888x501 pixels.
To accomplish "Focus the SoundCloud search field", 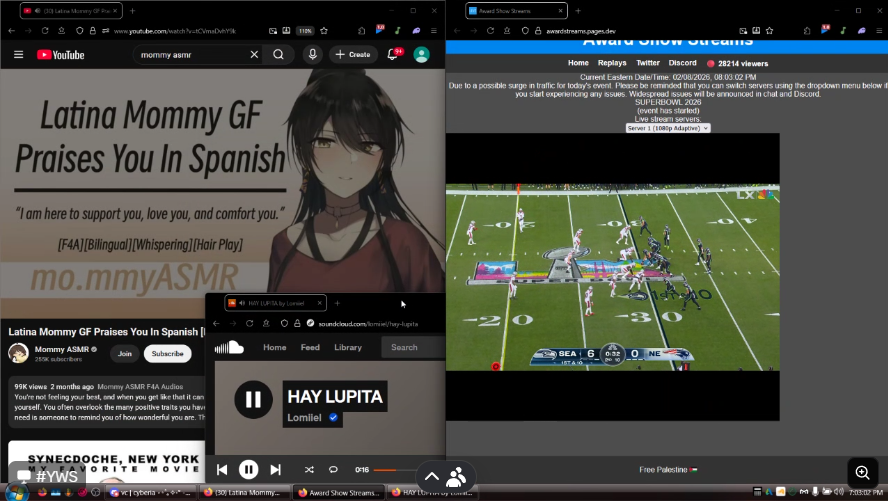I will coord(414,347).
